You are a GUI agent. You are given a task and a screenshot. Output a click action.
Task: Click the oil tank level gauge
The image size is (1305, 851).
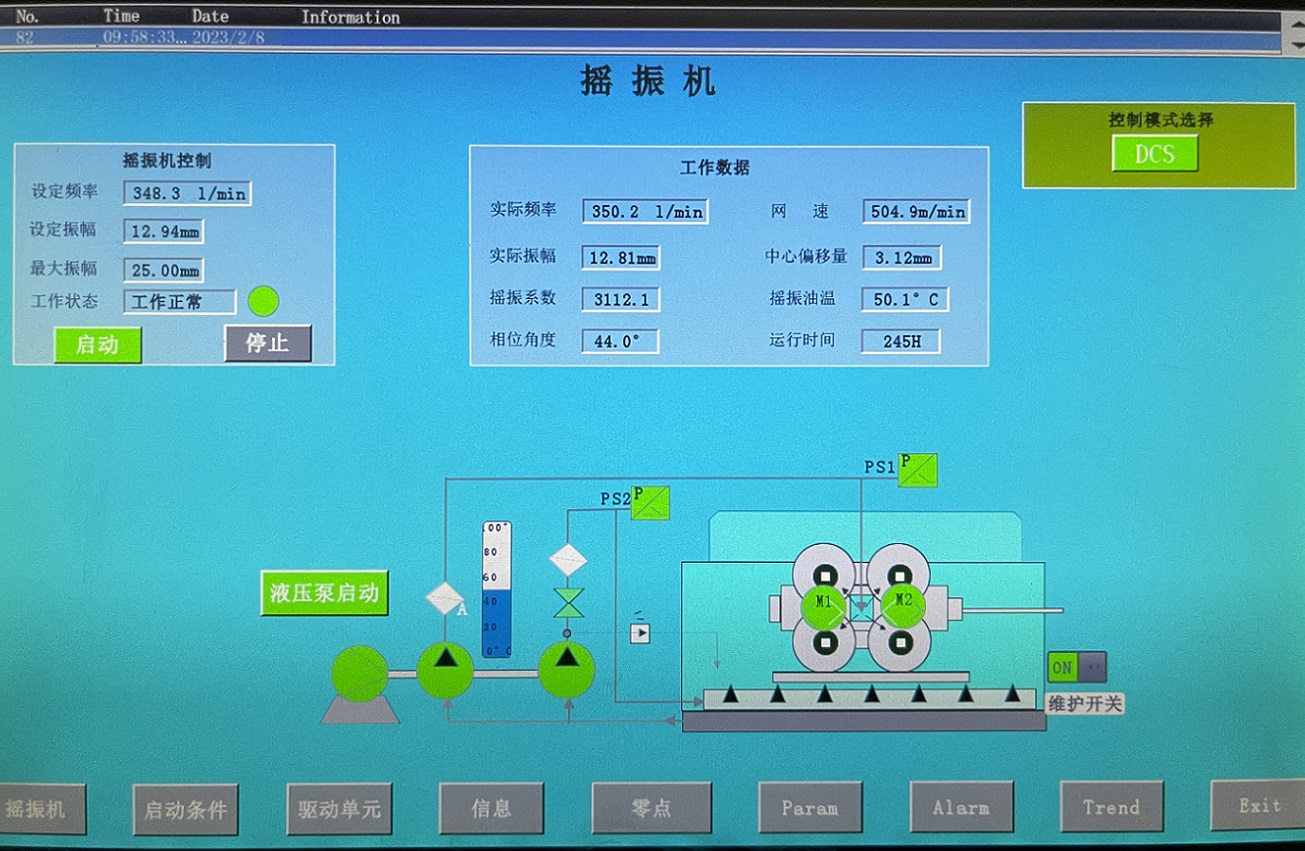pos(497,590)
